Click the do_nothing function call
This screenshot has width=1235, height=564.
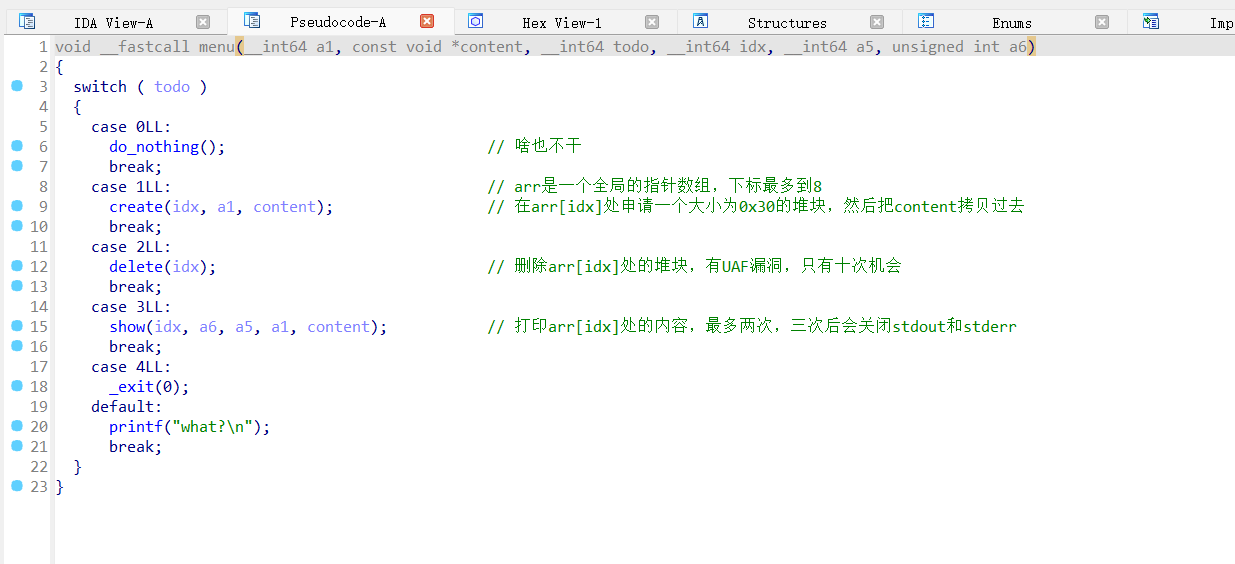[154, 147]
